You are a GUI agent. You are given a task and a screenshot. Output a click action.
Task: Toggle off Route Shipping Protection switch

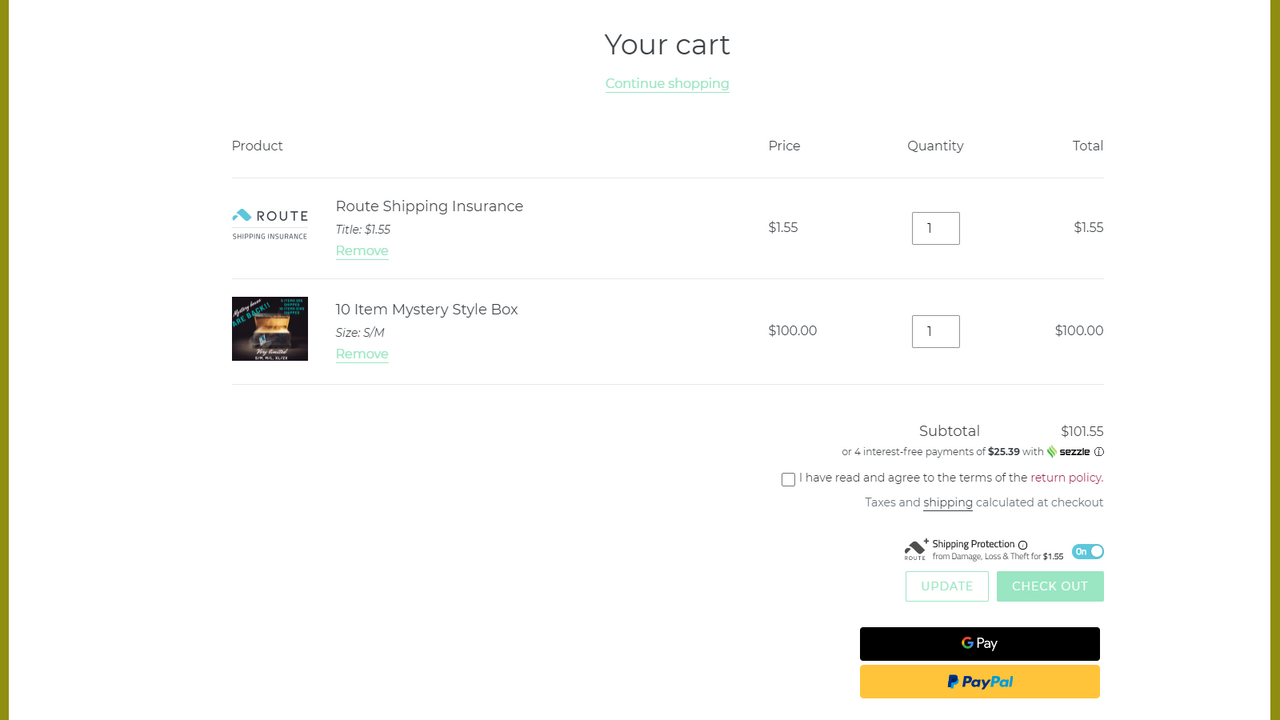[x=1088, y=551]
